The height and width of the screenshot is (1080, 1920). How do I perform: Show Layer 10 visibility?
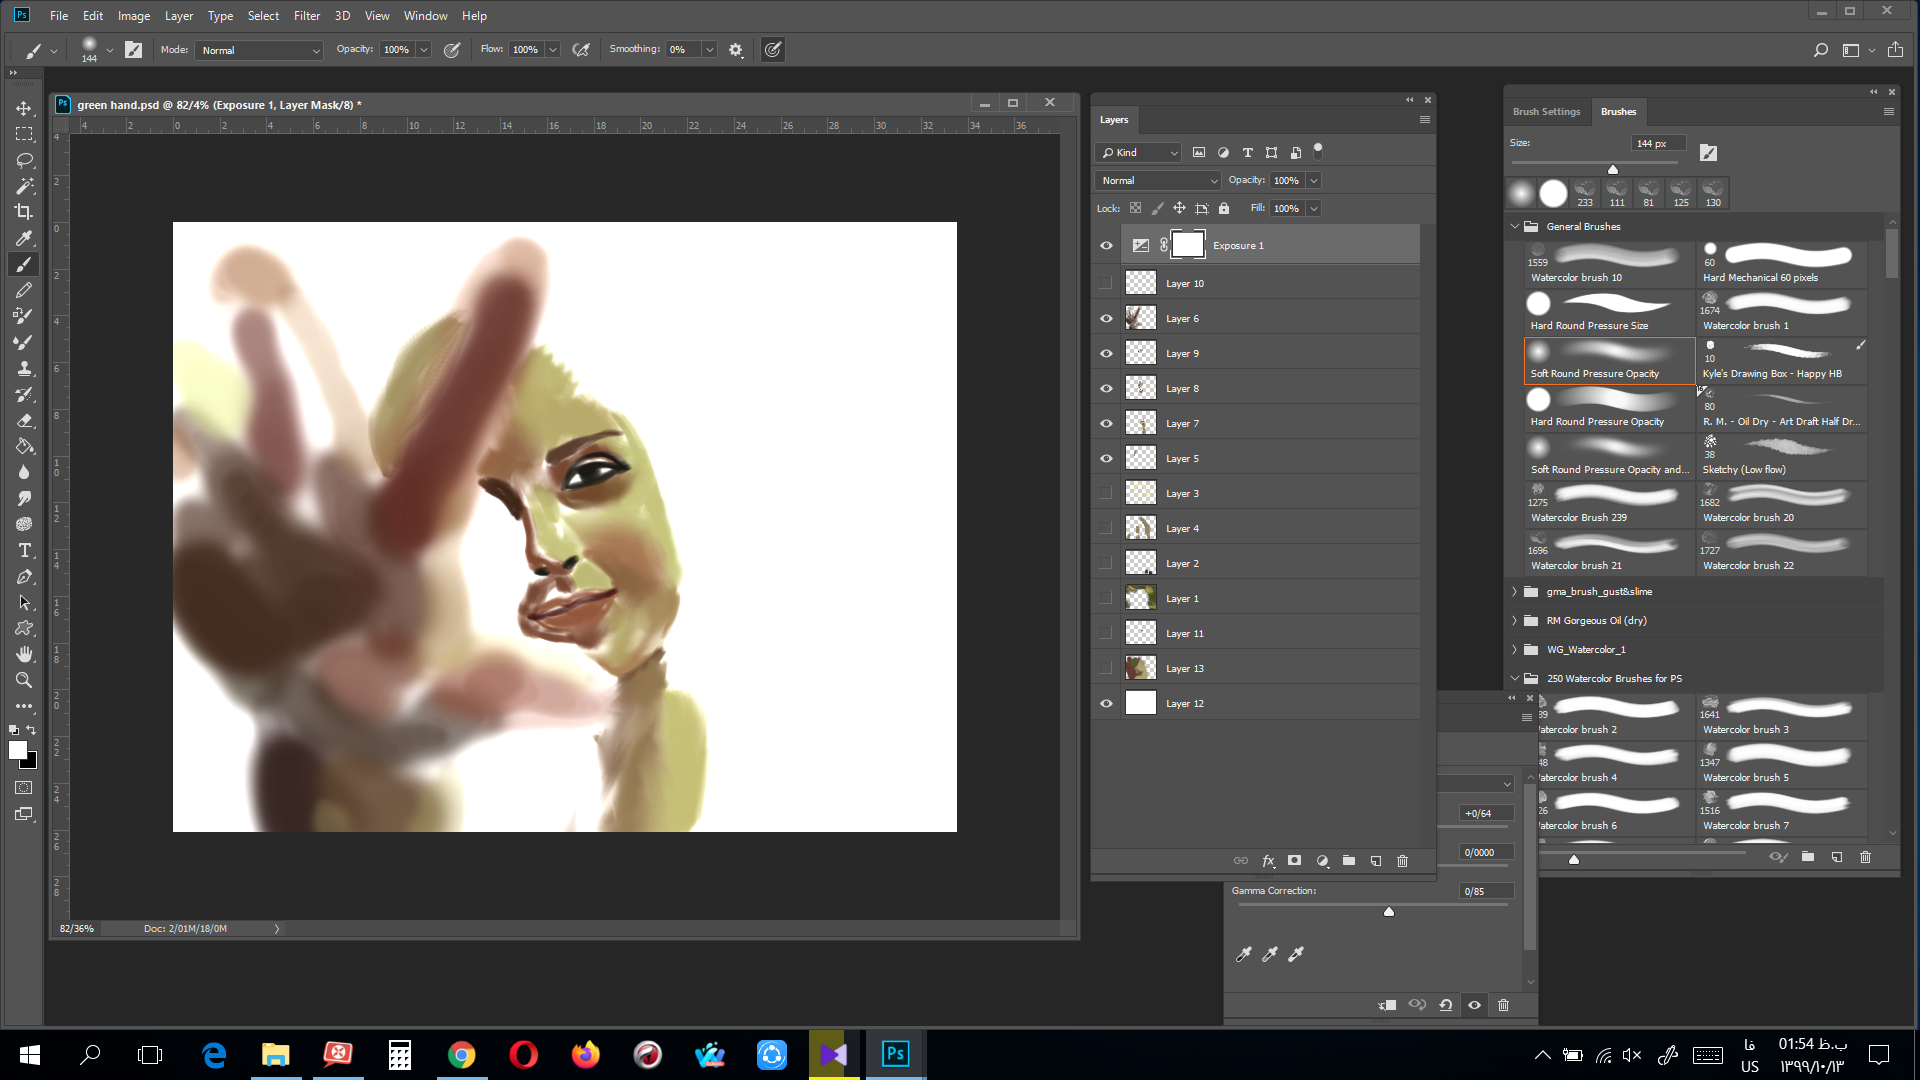point(1106,284)
